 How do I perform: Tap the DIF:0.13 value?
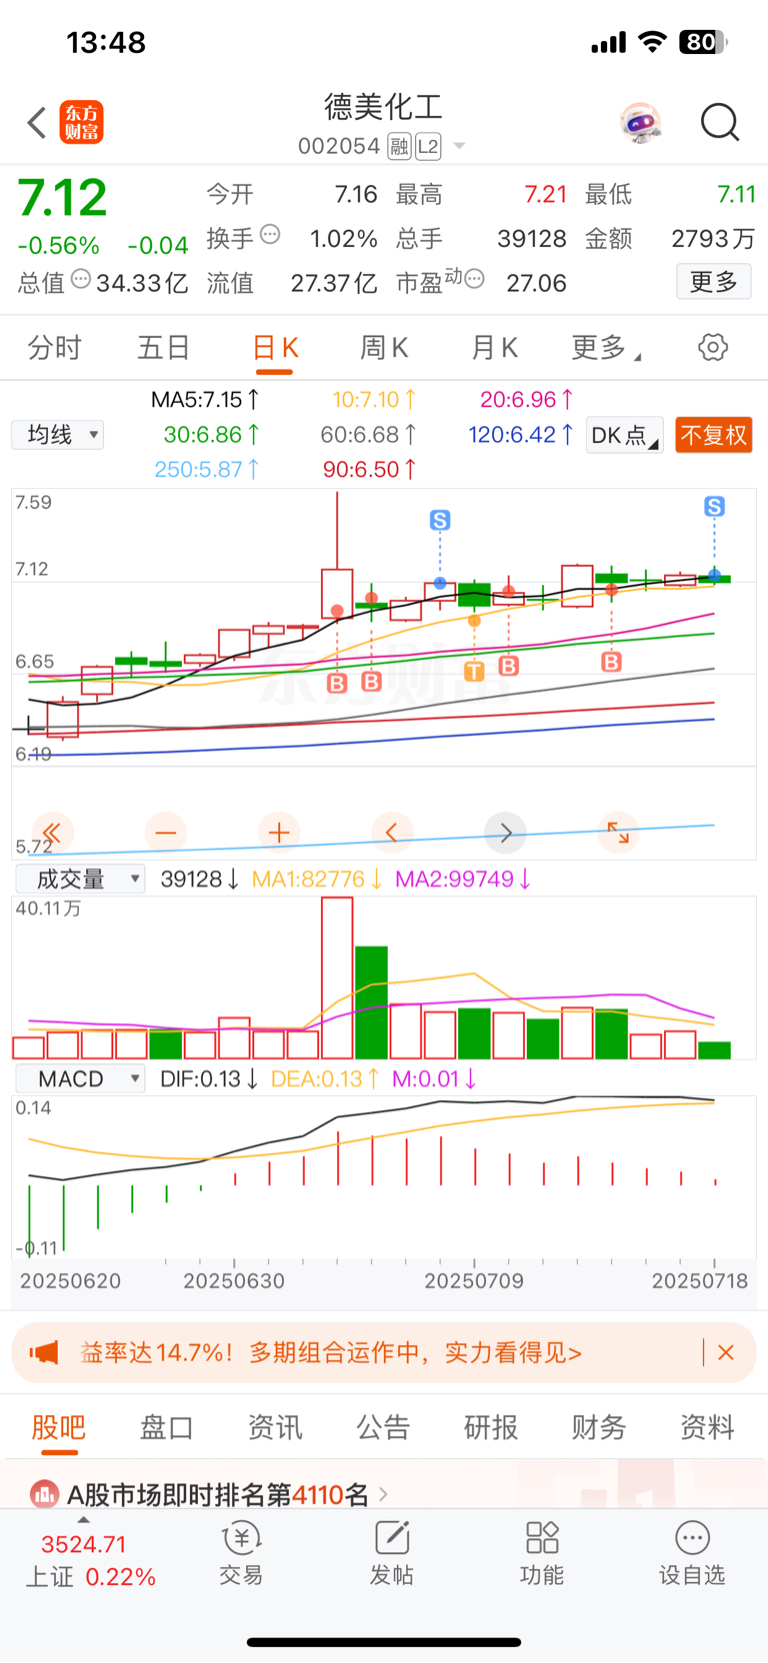(209, 1079)
